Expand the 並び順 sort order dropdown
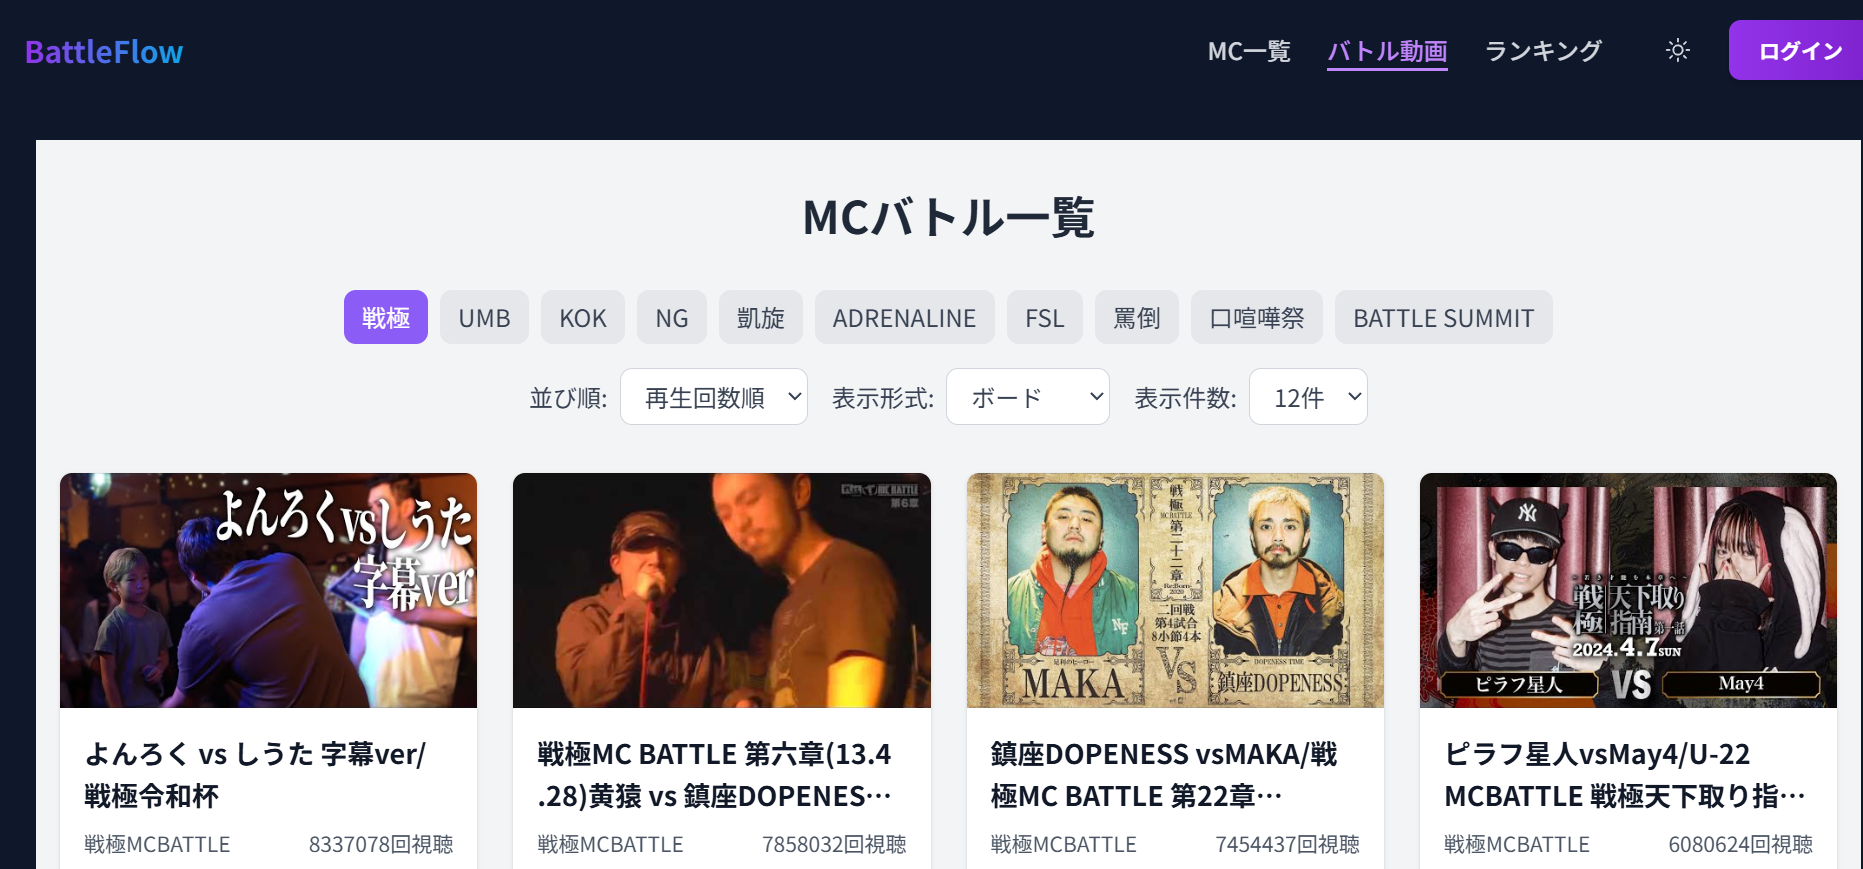Image resolution: width=1863 pixels, height=869 pixels. (x=714, y=397)
